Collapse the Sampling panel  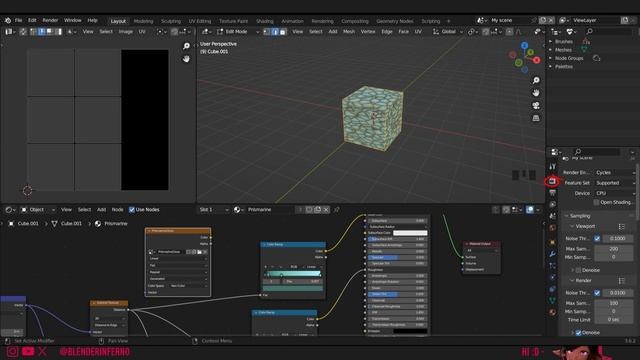click(x=580, y=216)
